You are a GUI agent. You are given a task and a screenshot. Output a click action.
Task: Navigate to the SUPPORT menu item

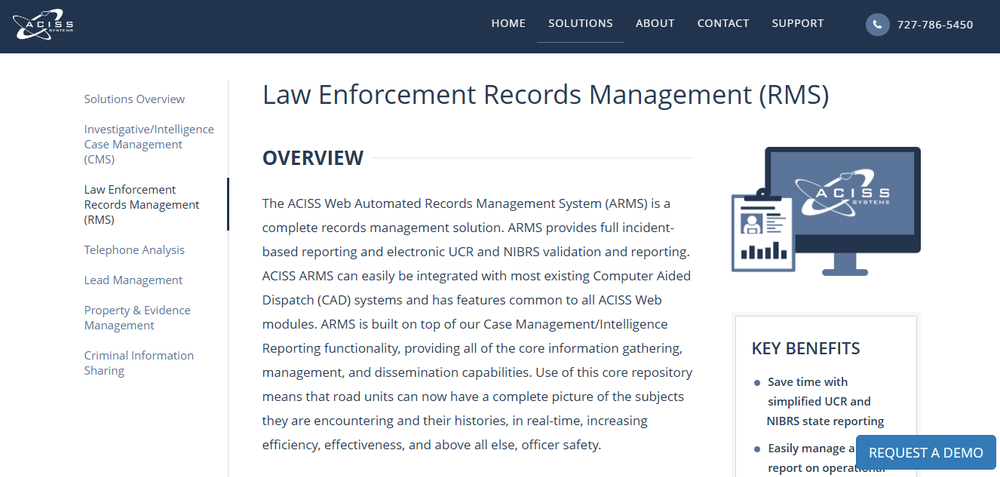[x=798, y=23]
